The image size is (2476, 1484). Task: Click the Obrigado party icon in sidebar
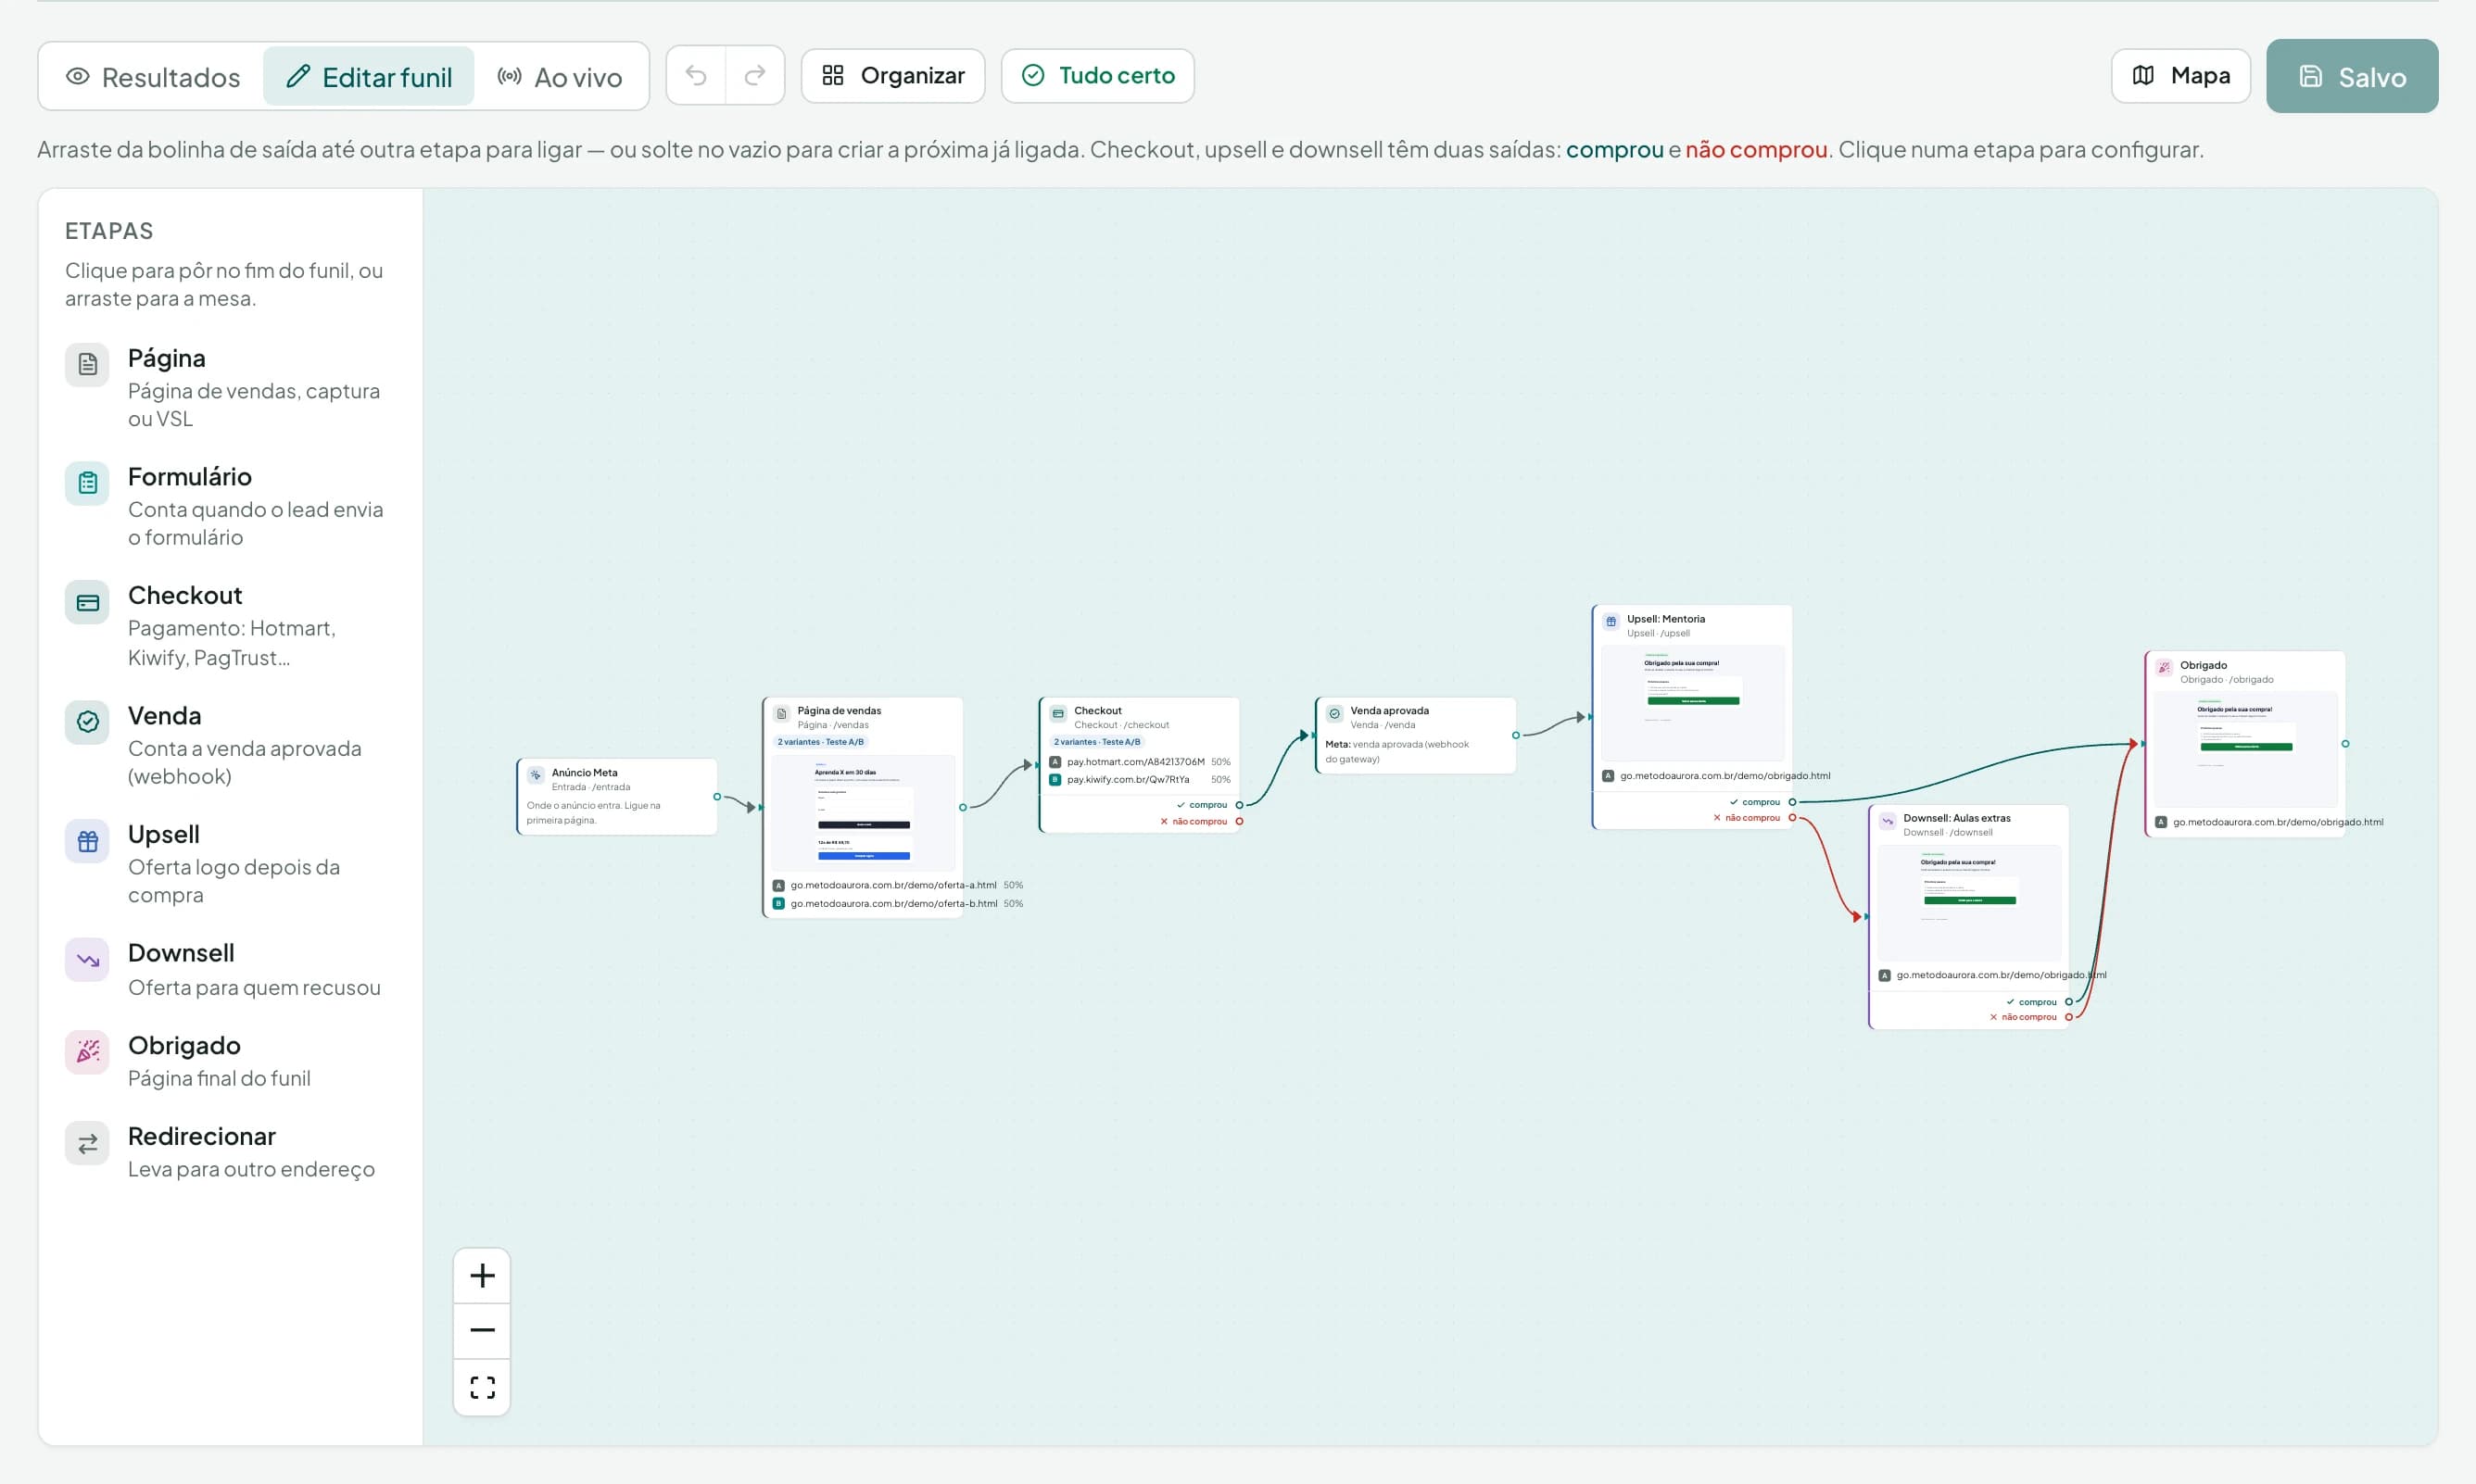pyautogui.click(x=87, y=1052)
